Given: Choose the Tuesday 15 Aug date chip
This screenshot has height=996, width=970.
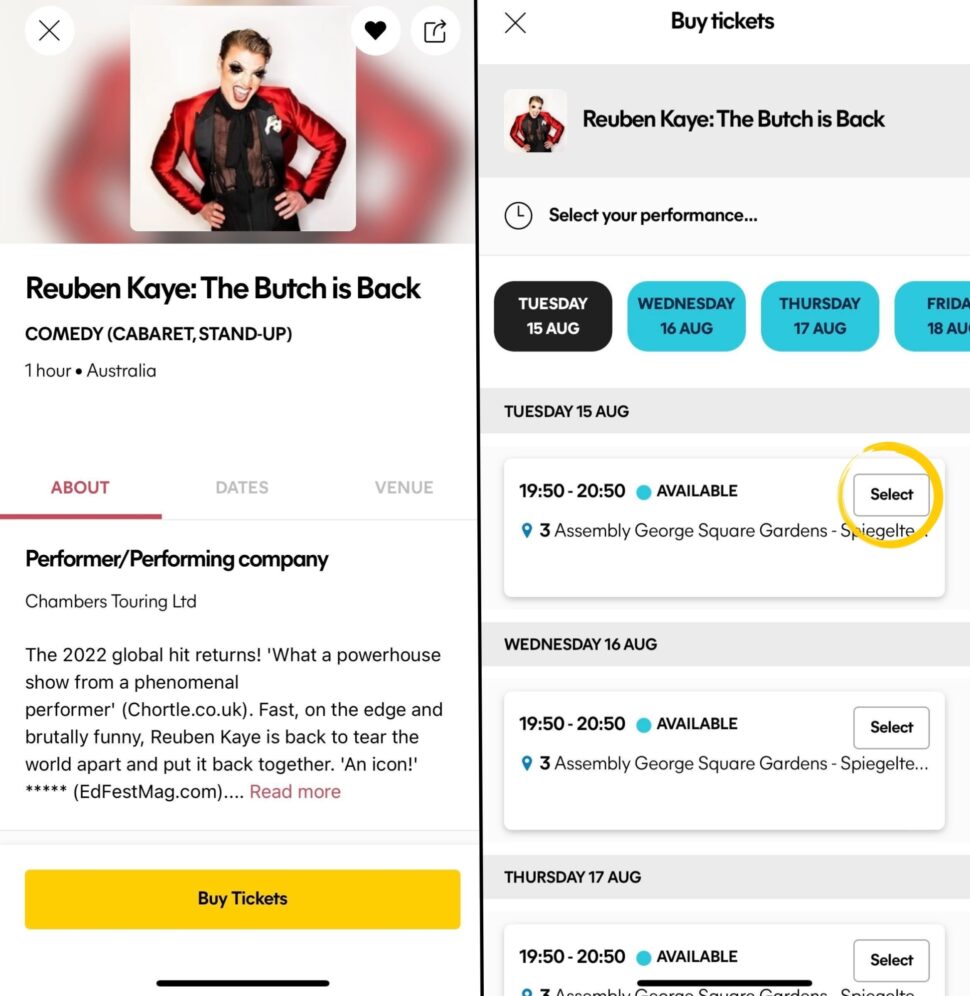Looking at the screenshot, I should [x=553, y=316].
